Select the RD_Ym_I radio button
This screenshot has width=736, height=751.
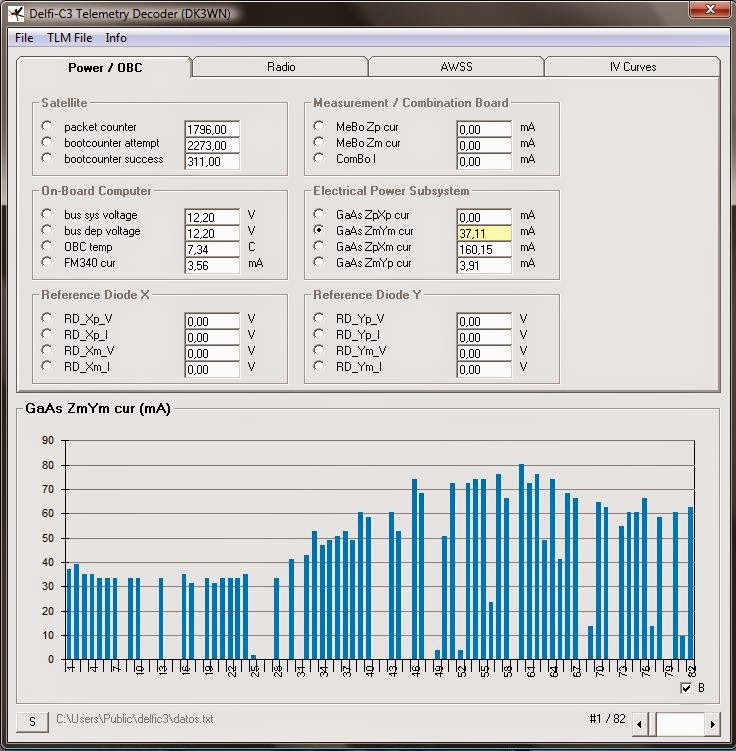pos(318,366)
